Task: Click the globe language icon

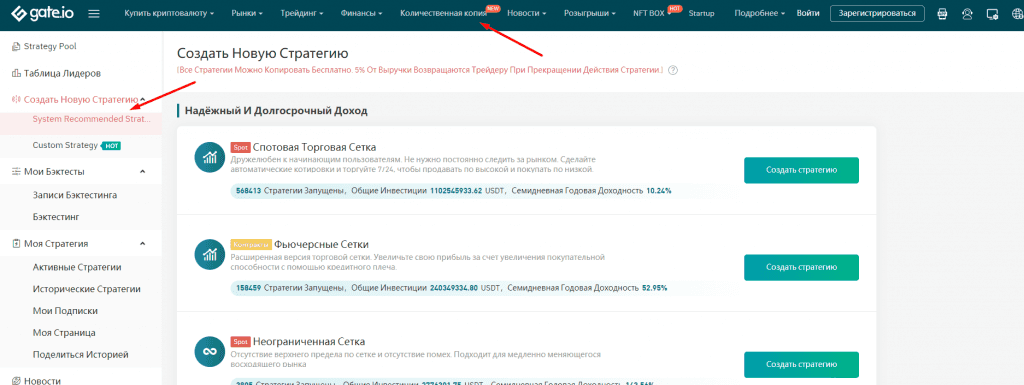Action: coord(1017,14)
